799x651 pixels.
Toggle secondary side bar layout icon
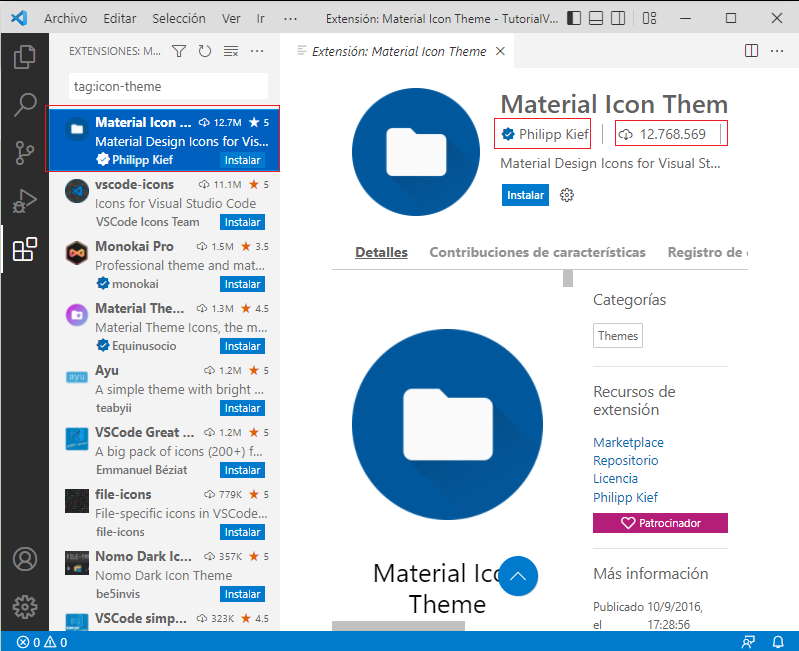618,18
